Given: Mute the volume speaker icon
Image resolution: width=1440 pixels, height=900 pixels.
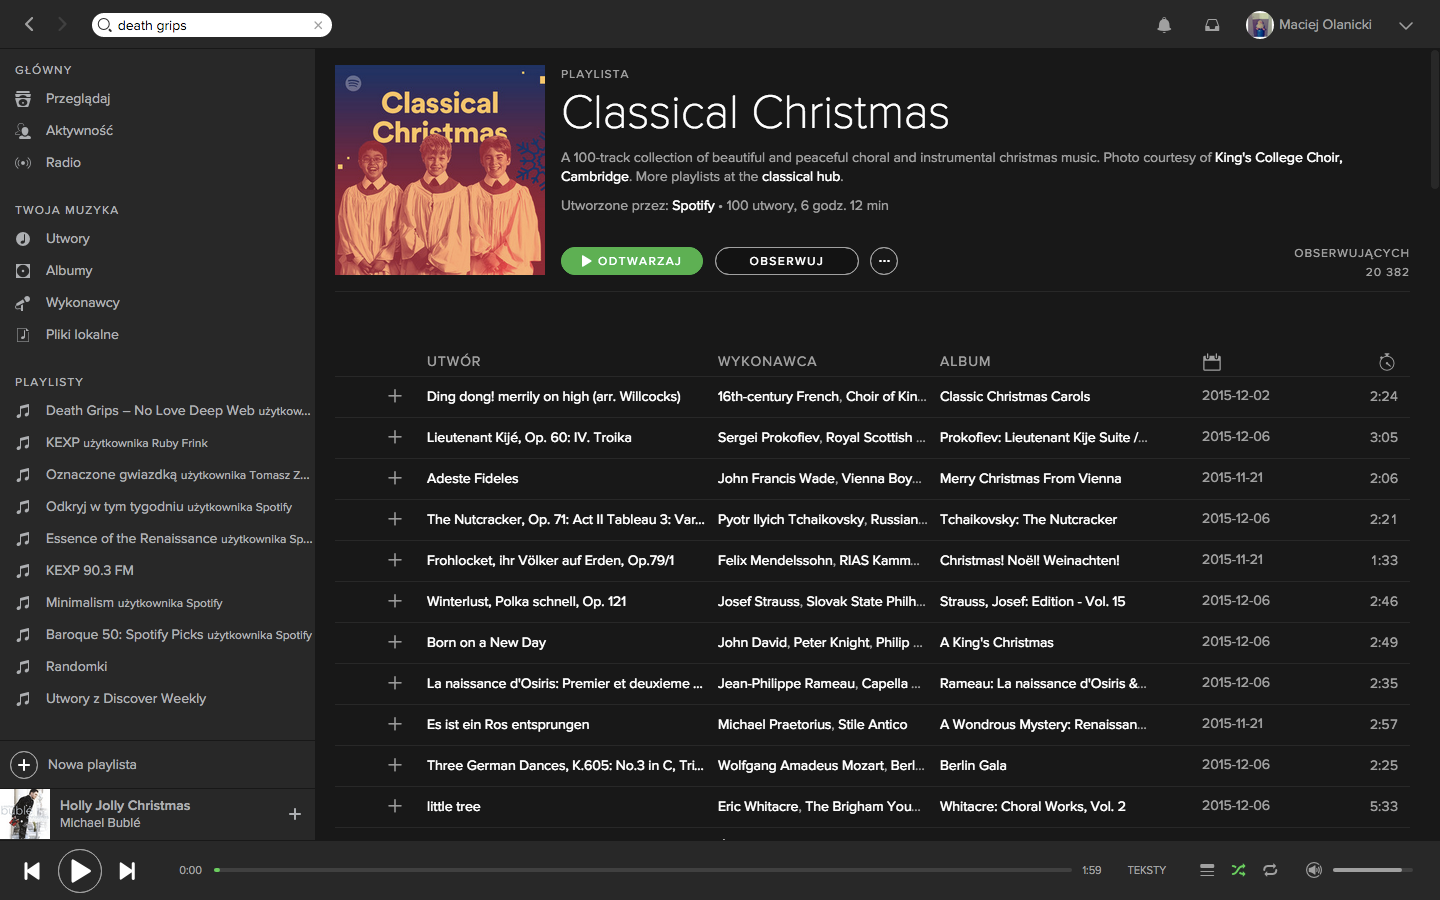Looking at the screenshot, I should [1314, 870].
